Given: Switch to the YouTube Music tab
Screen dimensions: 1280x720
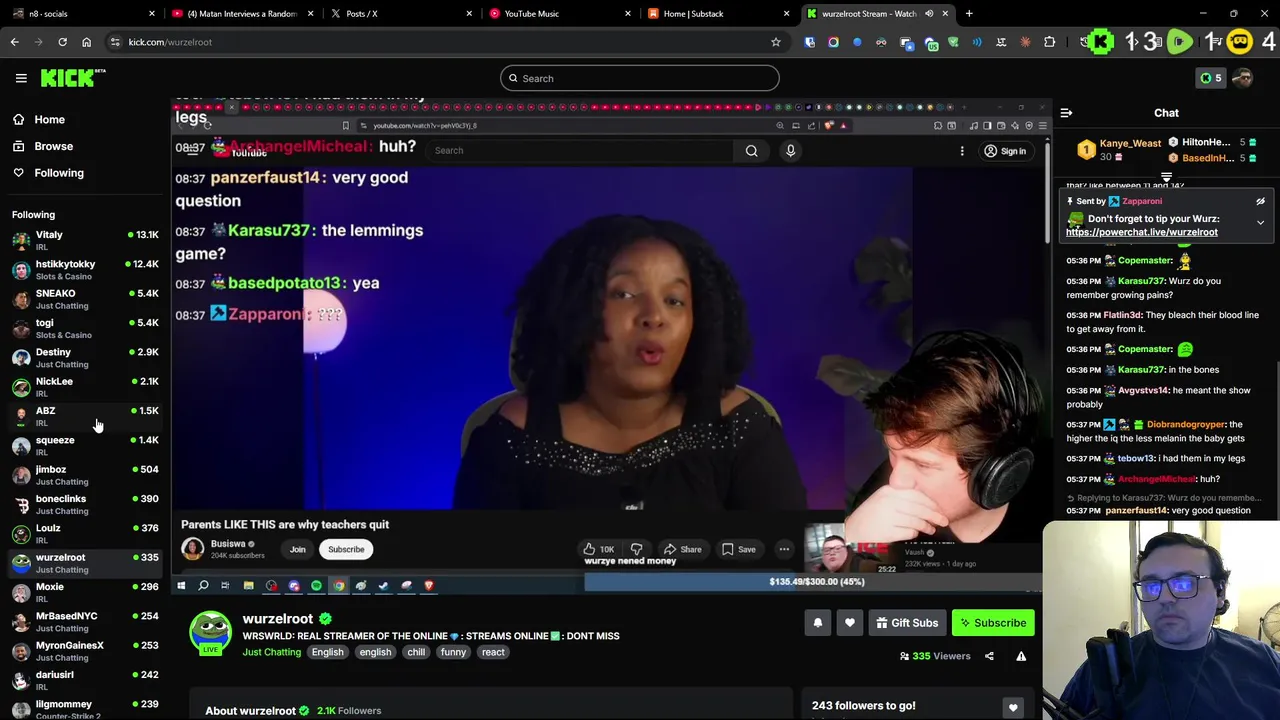Looking at the screenshot, I should tap(560, 13).
